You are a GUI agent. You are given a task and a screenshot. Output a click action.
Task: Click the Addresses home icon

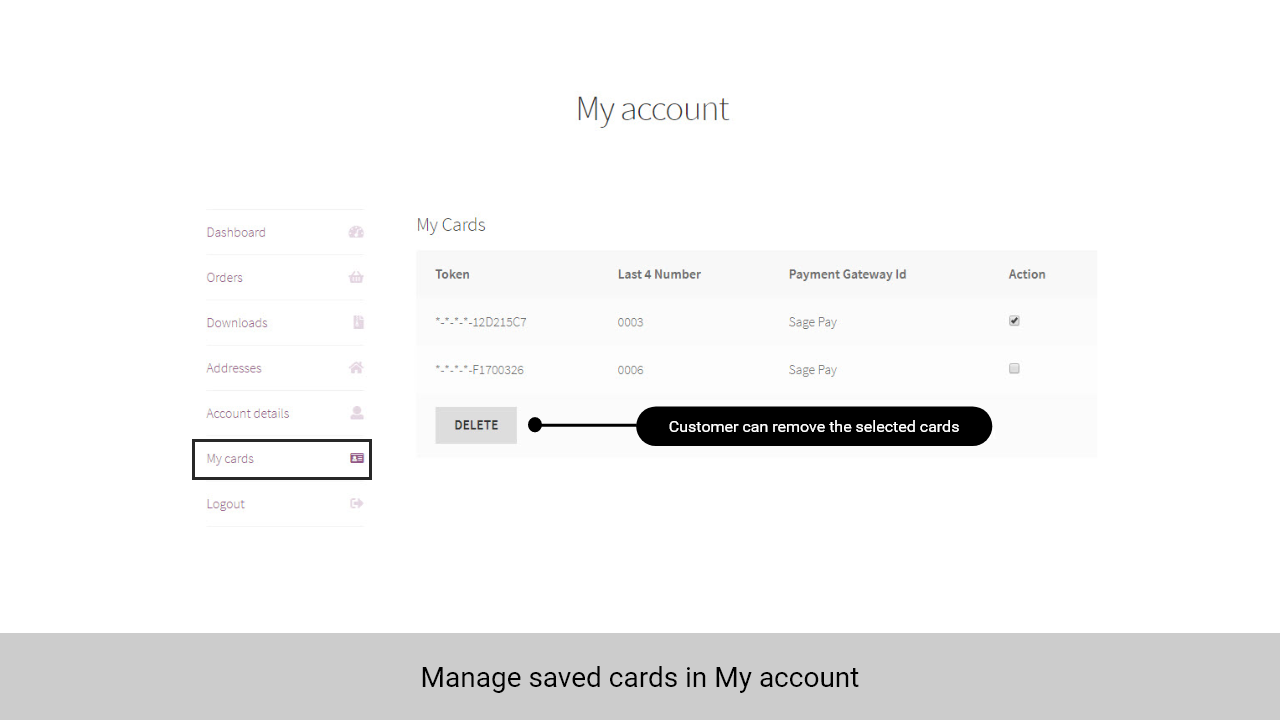pos(356,368)
